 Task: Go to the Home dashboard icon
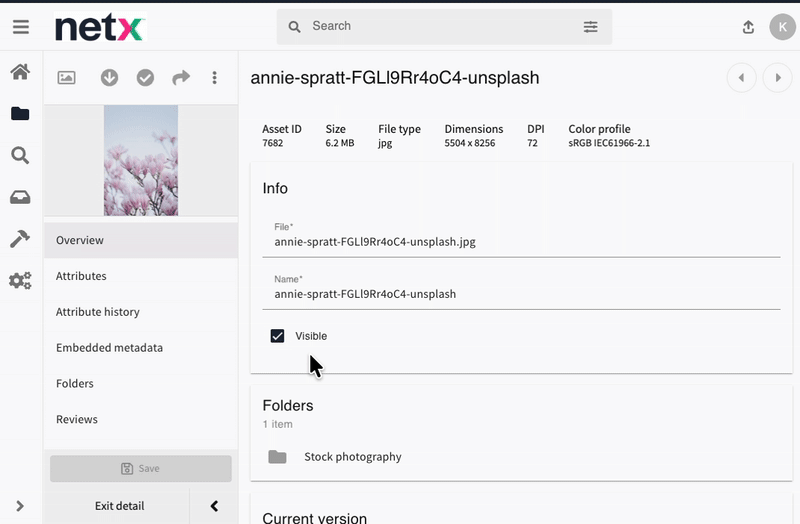(x=20, y=72)
